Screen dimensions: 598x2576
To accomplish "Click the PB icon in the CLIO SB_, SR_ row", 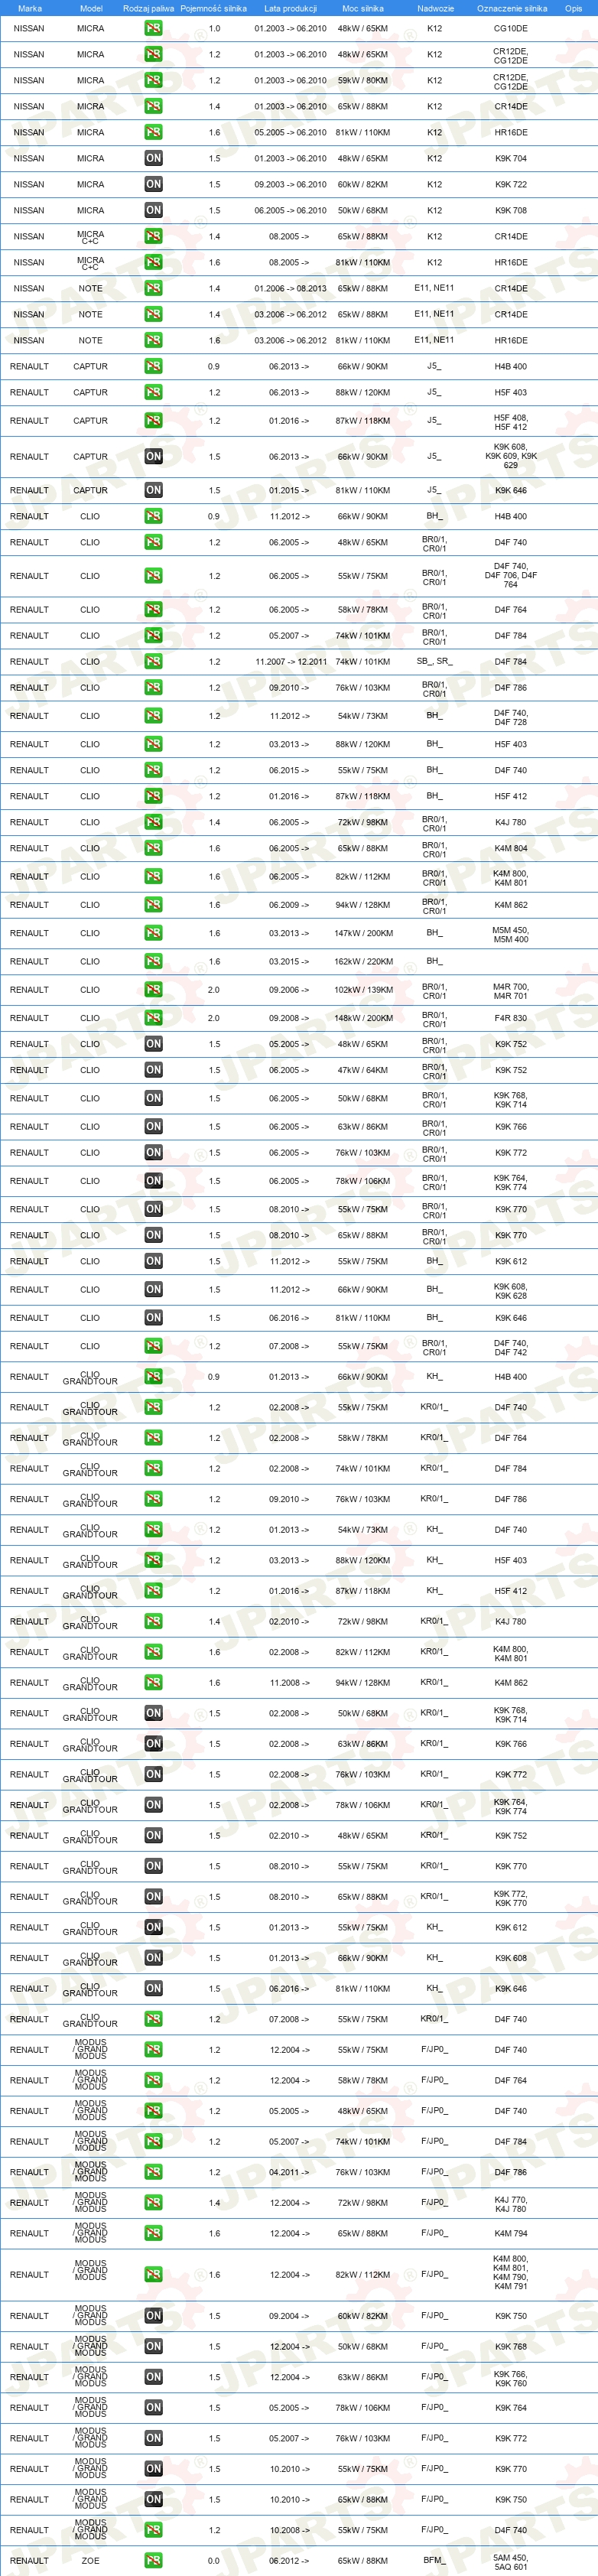I will click(153, 661).
